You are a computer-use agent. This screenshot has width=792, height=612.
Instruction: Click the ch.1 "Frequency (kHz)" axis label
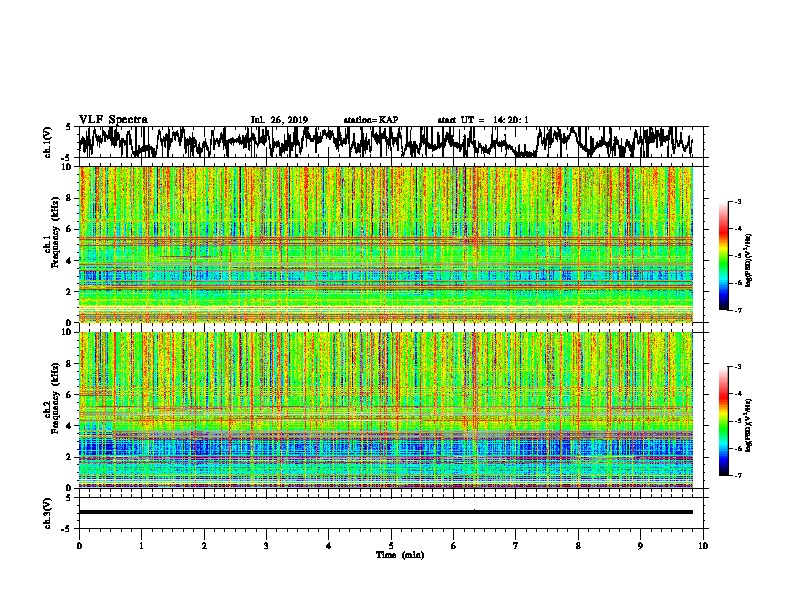point(55,232)
